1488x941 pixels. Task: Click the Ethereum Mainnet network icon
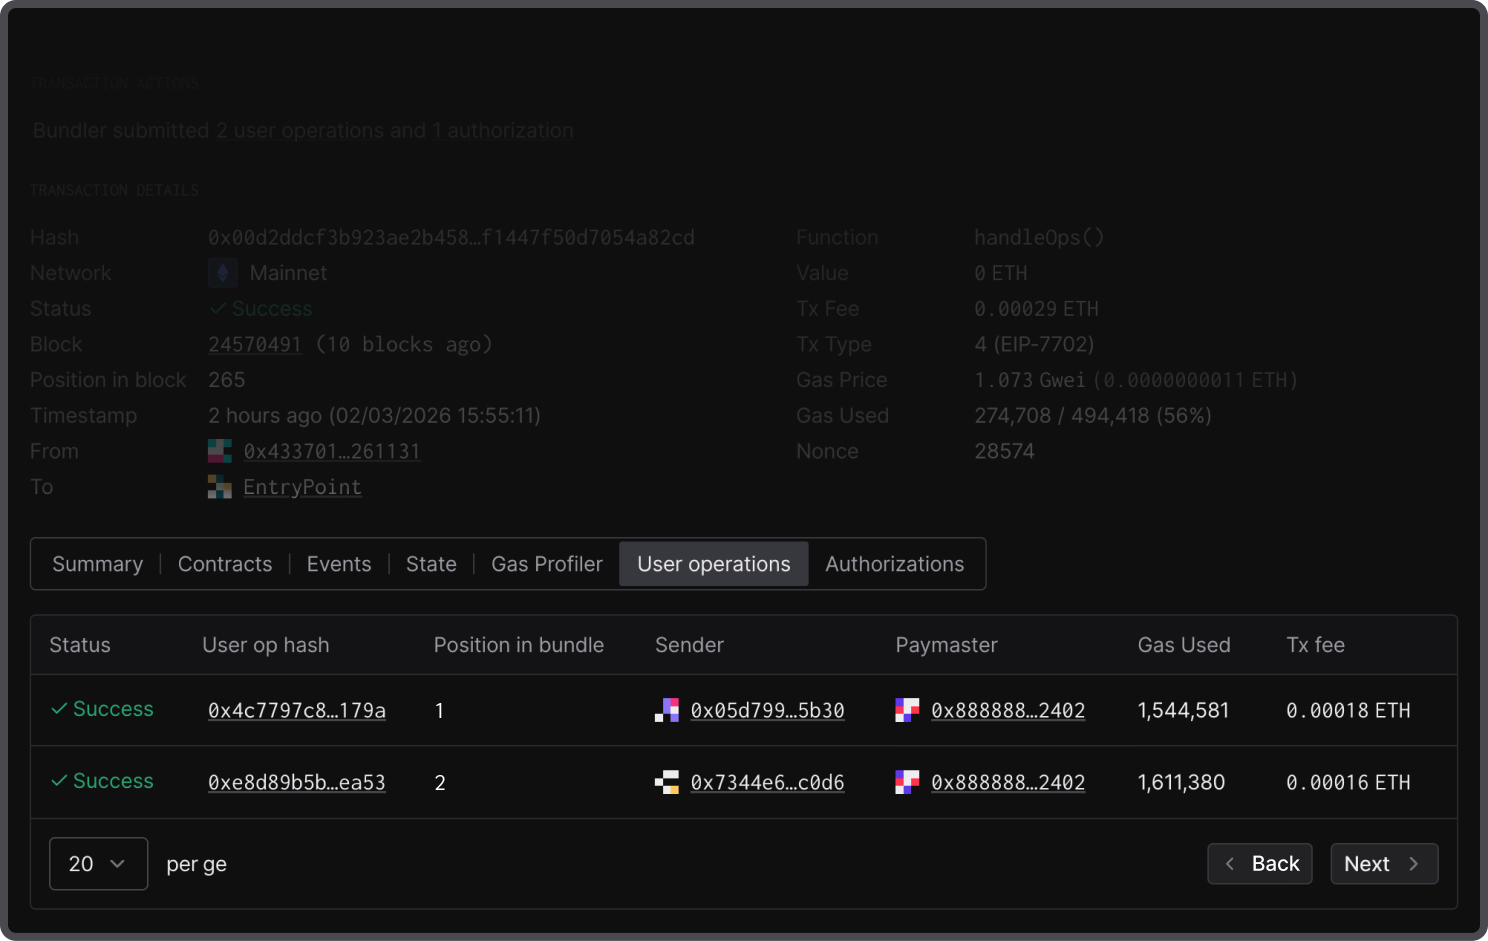pyautogui.click(x=222, y=273)
